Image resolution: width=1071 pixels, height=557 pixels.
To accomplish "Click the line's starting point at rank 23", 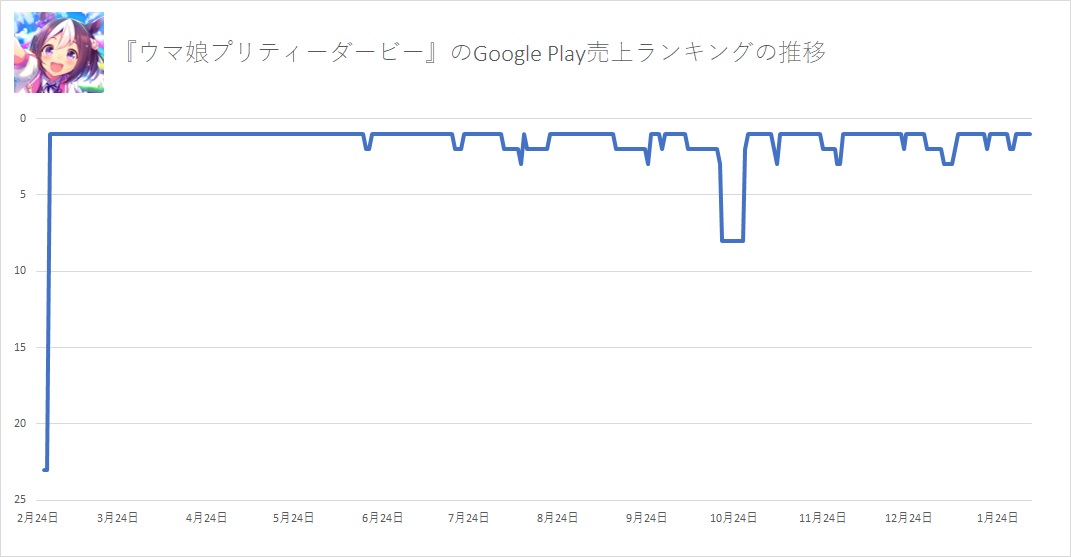I will [x=45, y=469].
